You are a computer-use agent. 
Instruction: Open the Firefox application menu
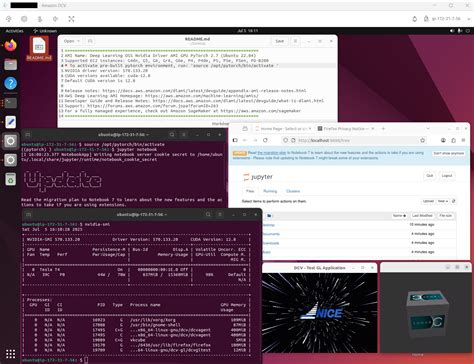(463, 140)
